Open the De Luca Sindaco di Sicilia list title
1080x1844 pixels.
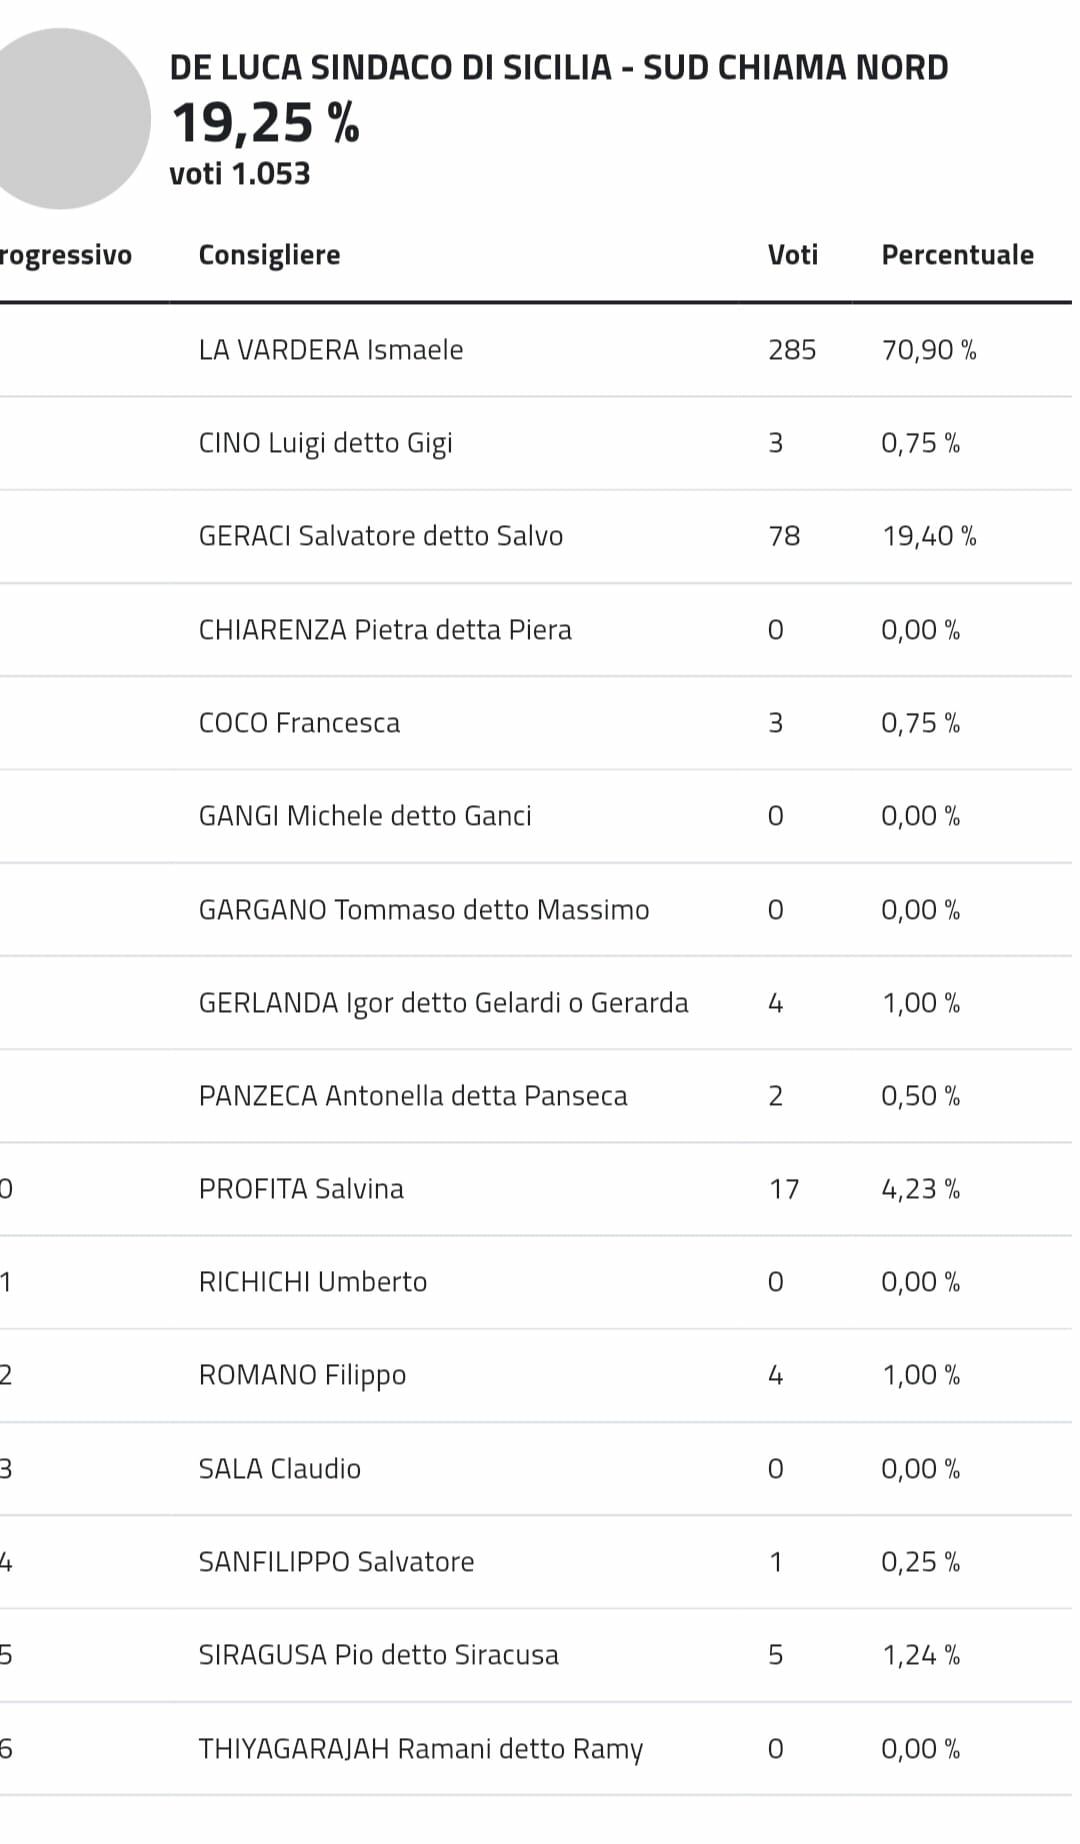[559, 67]
